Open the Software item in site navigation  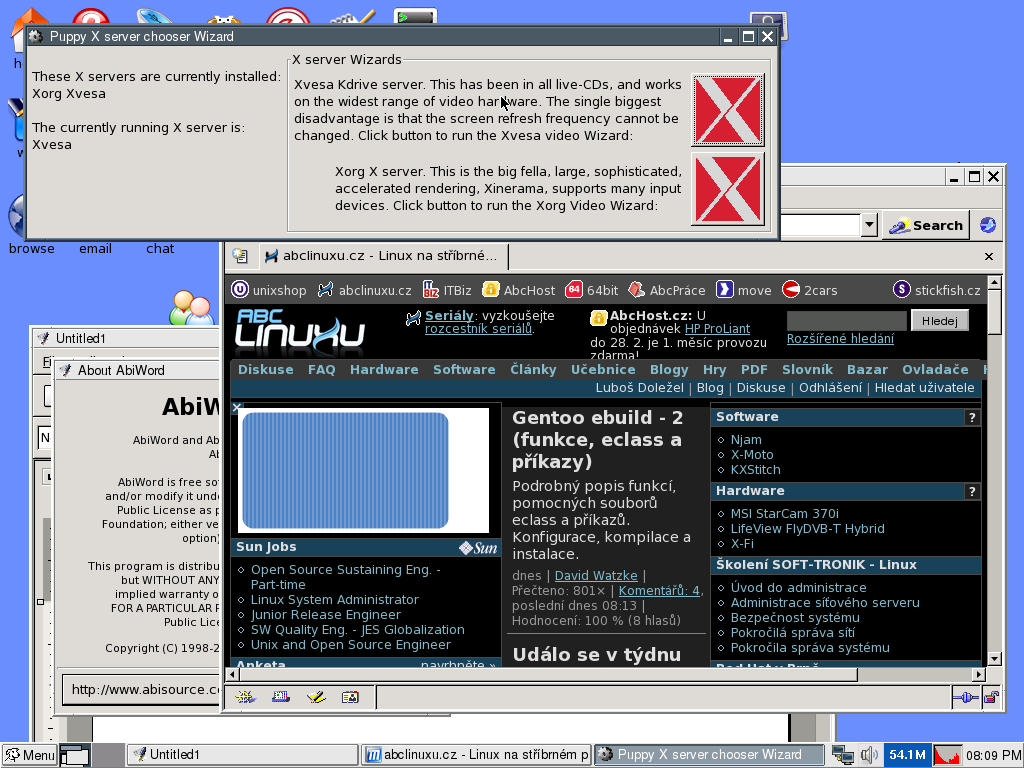(x=464, y=370)
